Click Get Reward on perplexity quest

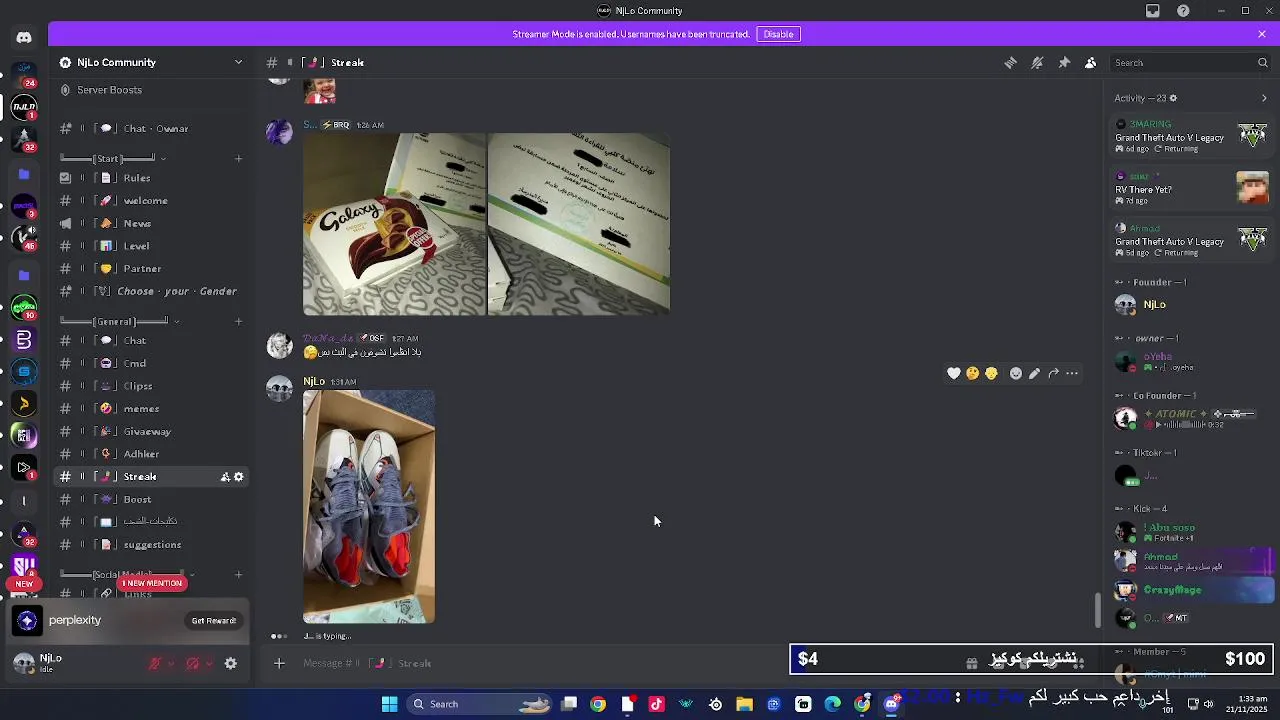pyautogui.click(x=214, y=621)
